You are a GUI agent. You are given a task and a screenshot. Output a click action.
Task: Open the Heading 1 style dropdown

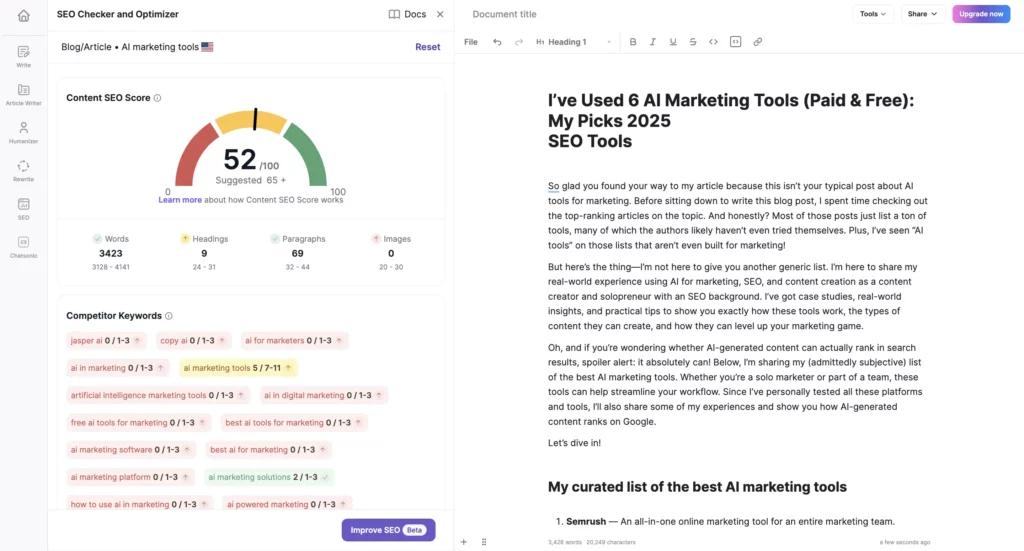click(x=573, y=42)
